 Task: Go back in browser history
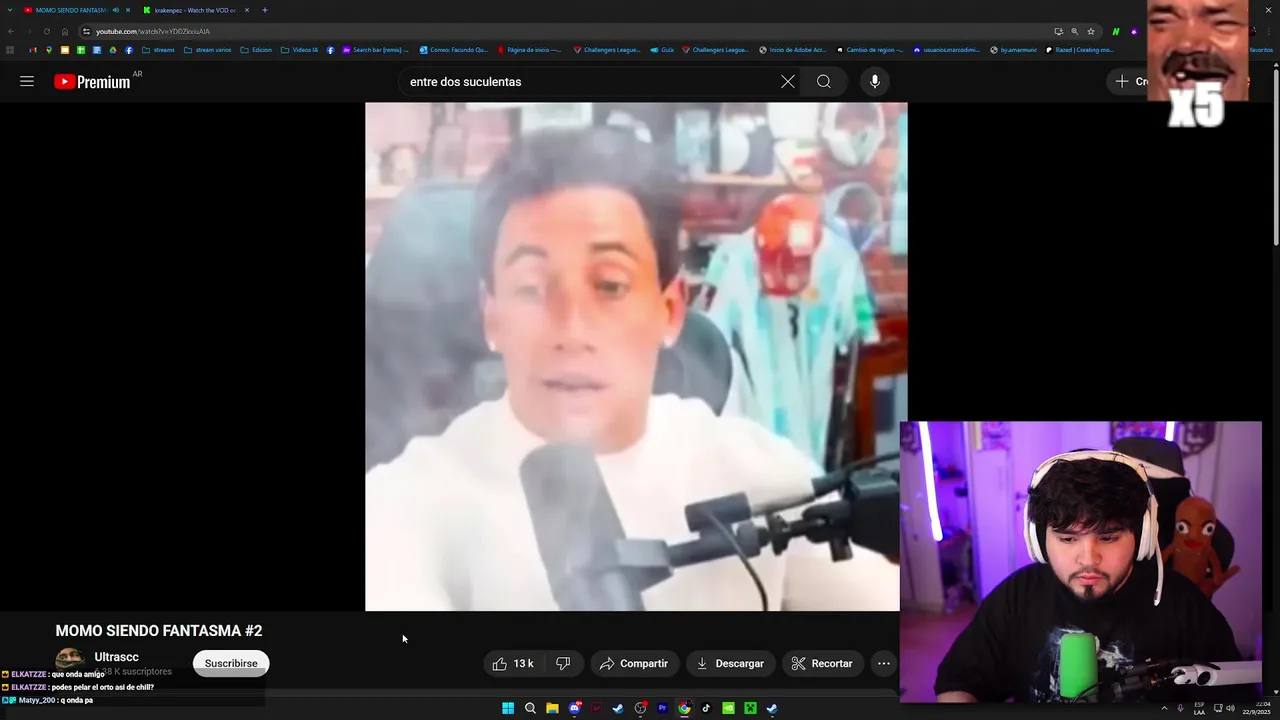(11, 31)
